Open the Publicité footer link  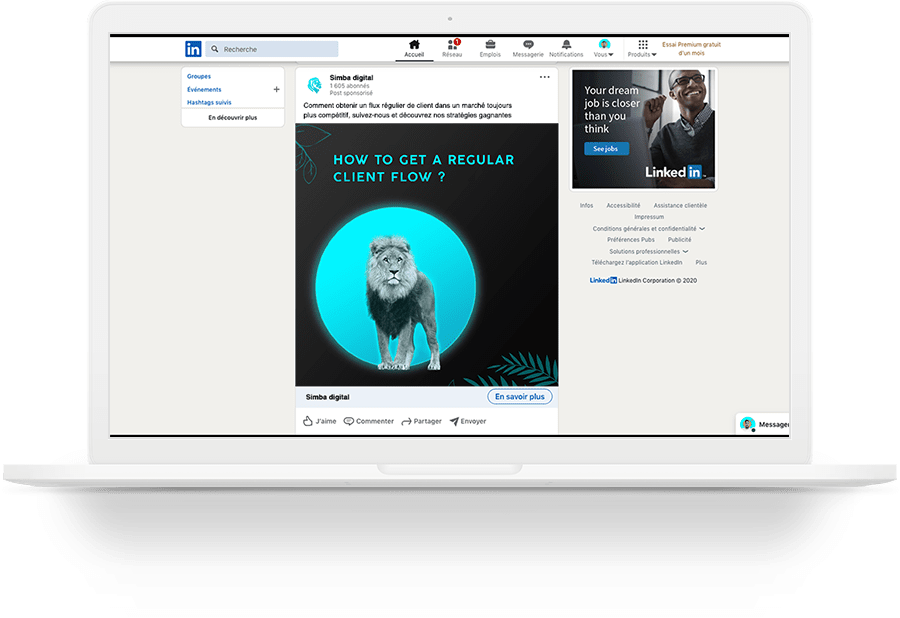click(x=680, y=240)
